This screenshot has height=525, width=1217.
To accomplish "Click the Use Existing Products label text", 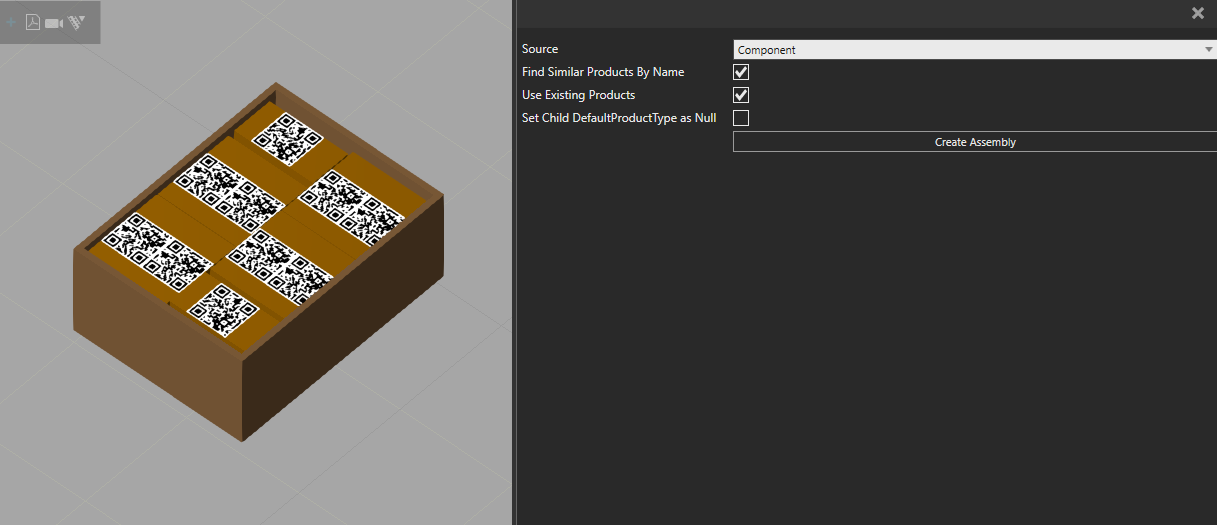I will click(578, 95).
